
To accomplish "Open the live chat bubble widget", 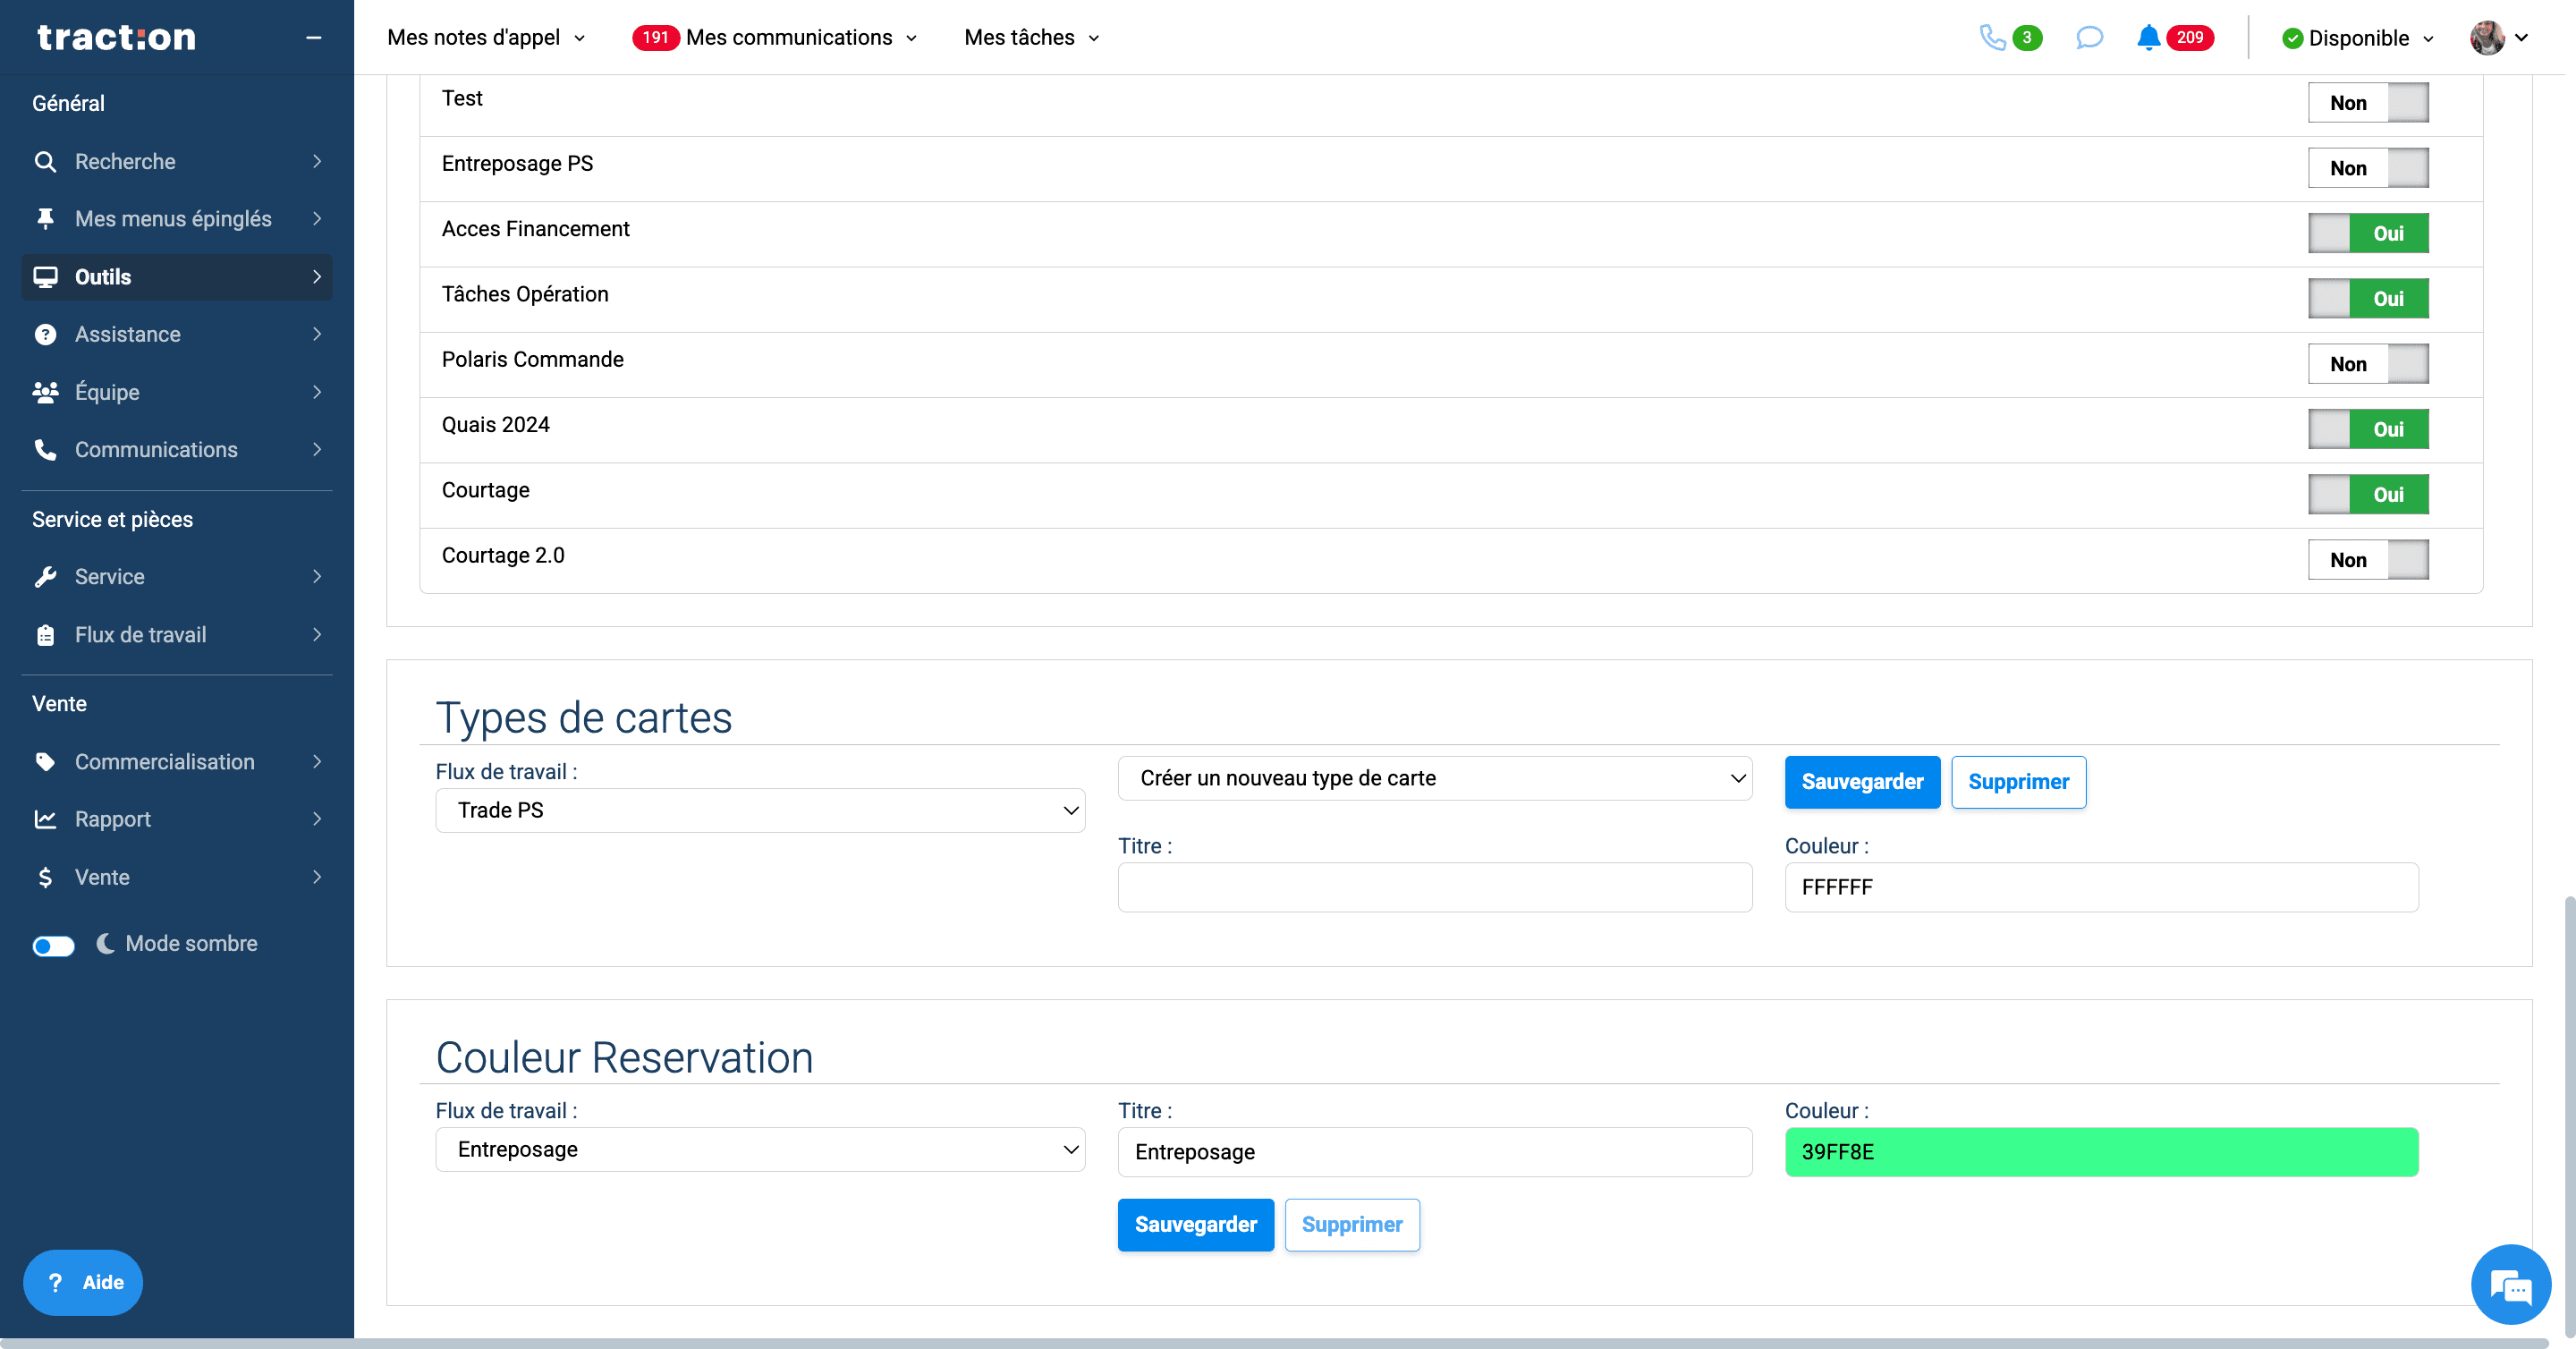I will click(2510, 1285).
